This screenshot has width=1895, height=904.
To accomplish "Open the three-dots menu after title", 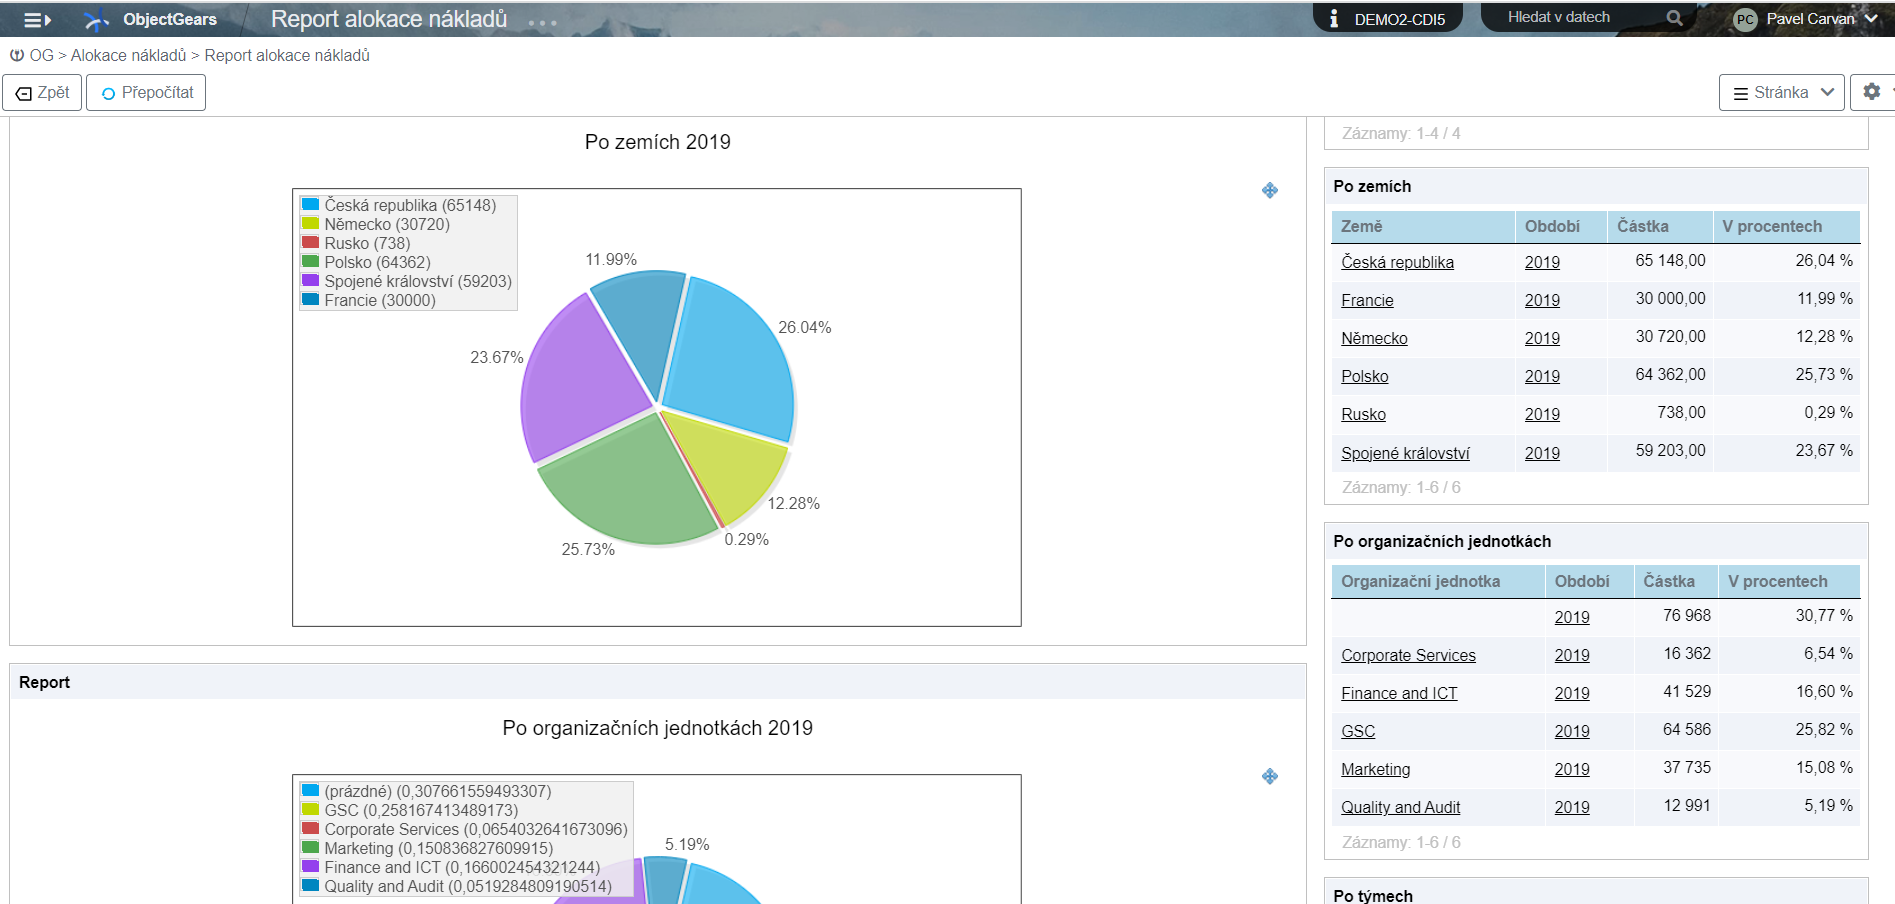I will tap(542, 23).
